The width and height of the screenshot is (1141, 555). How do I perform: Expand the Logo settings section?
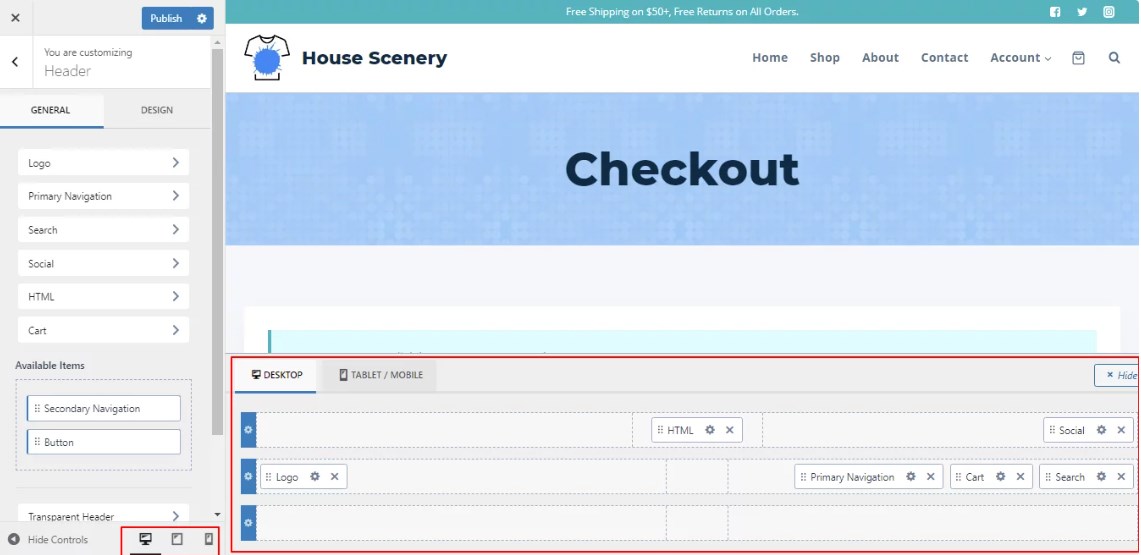click(103, 163)
